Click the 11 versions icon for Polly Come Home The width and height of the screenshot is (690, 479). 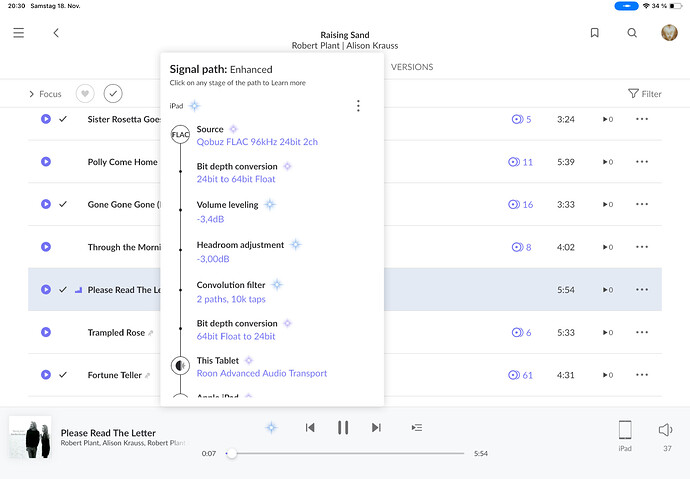click(521, 162)
